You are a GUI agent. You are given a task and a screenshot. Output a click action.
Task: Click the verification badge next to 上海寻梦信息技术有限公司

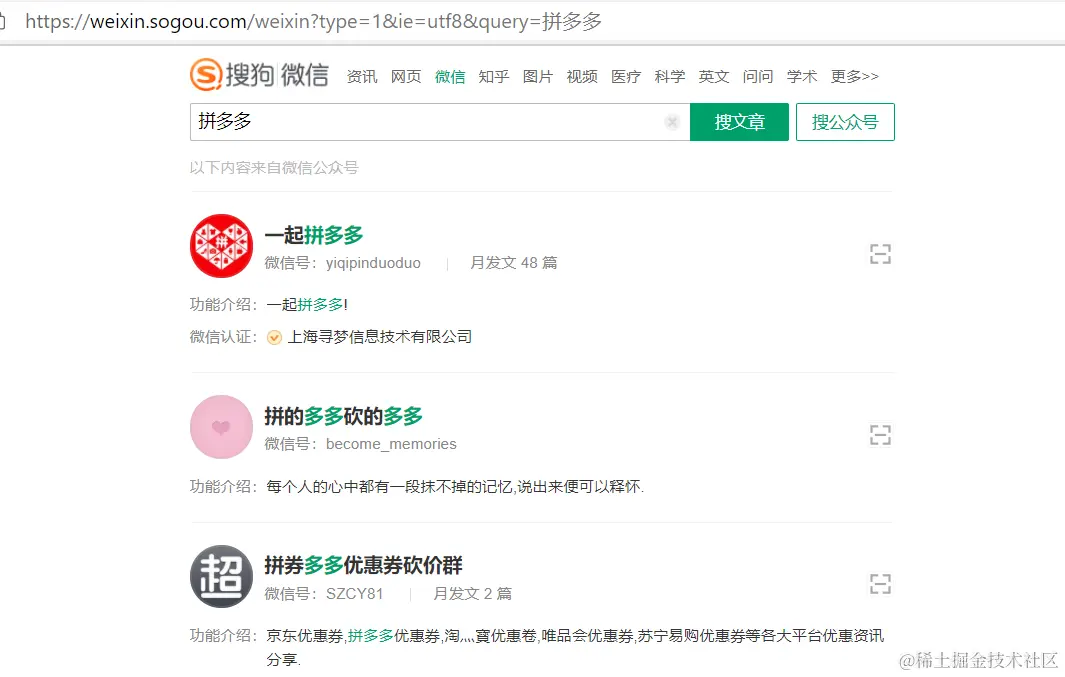(274, 337)
